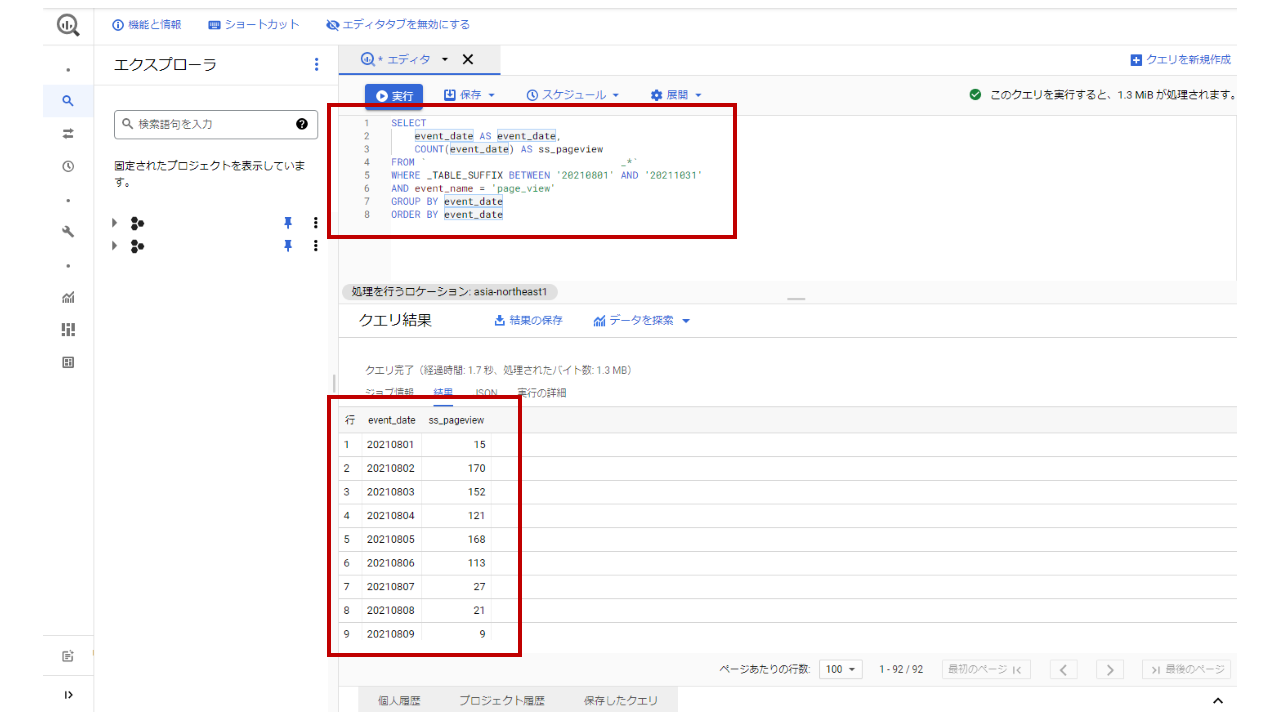Open Scheduled Queries clock icon in sidebar
Image resolution: width=1280 pixels, height=720 pixels.
[x=68, y=166]
